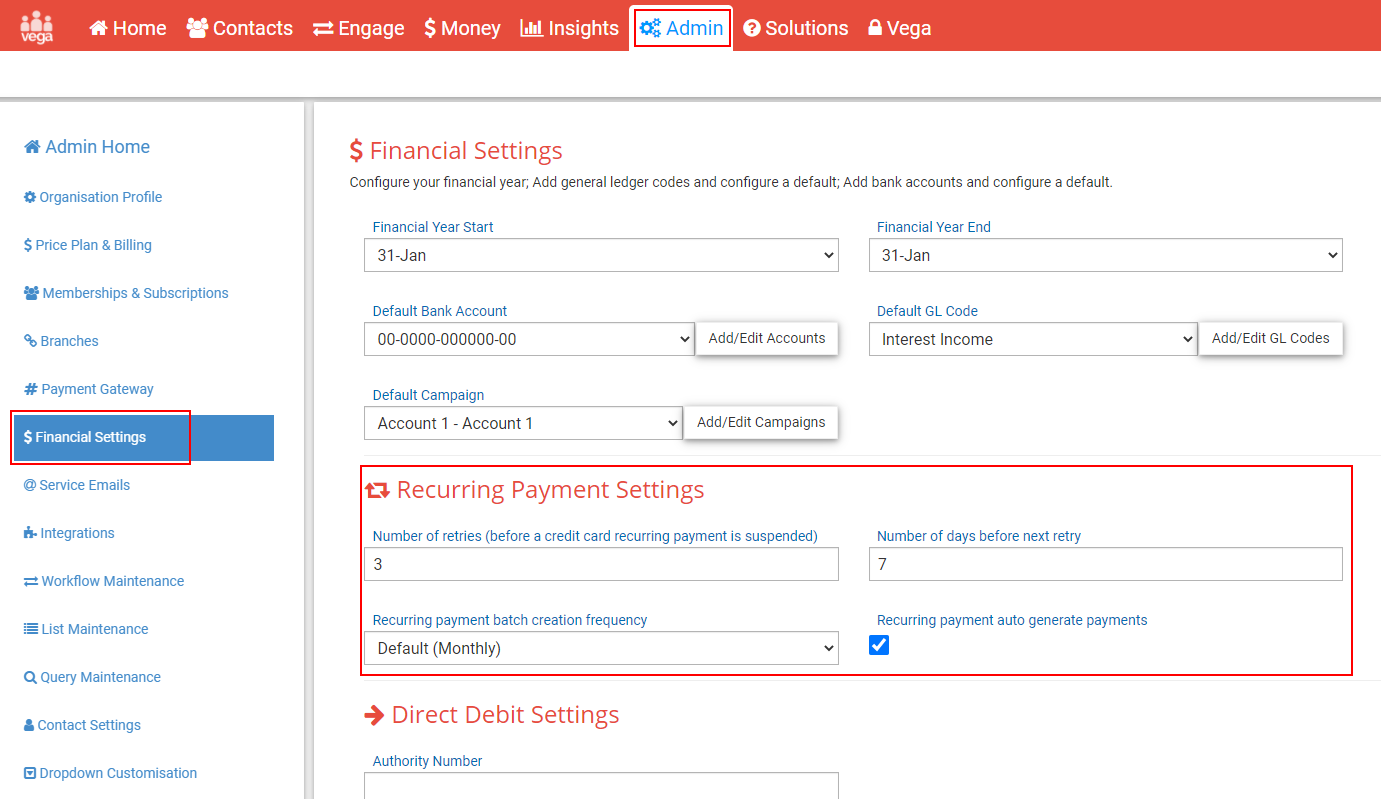
Task: Select the Default Bank Account dropdown
Action: point(529,340)
